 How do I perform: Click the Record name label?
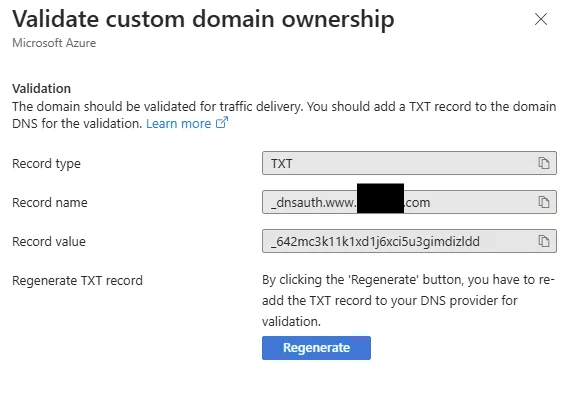(x=50, y=202)
